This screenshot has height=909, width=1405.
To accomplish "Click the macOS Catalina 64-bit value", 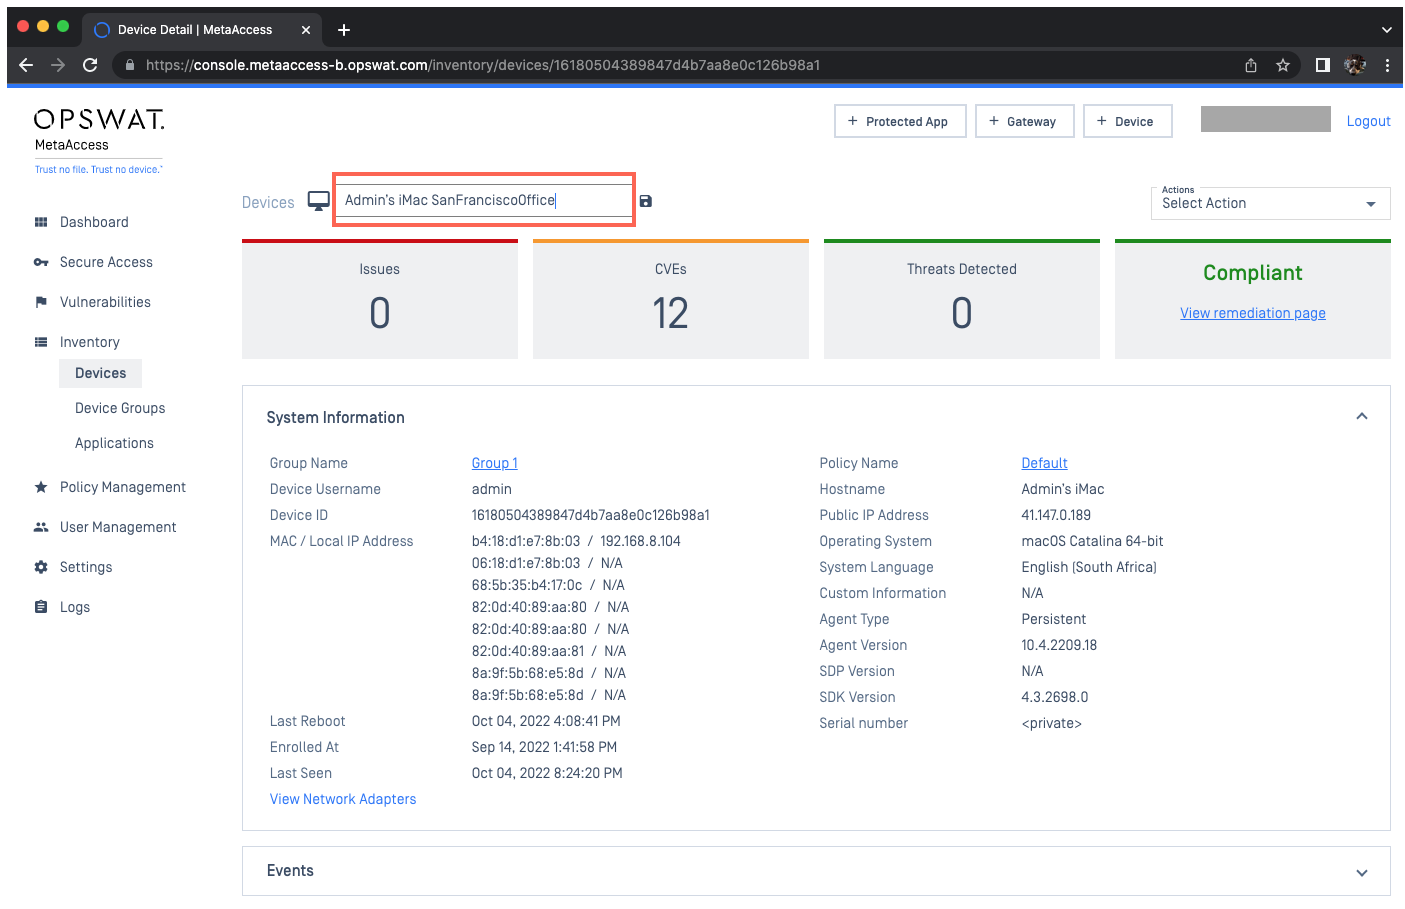I will (1092, 541).
